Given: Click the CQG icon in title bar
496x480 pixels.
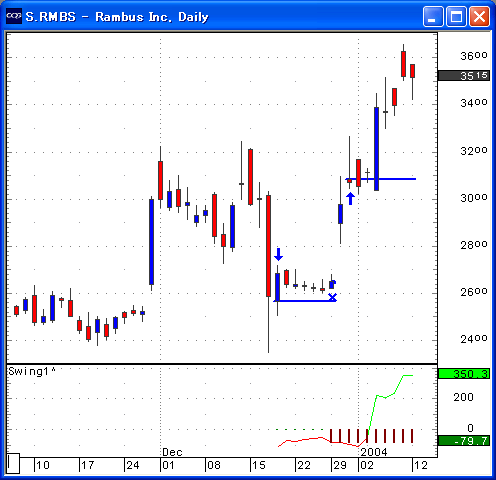Looking at the screenshot, I should tap(14, 16).
